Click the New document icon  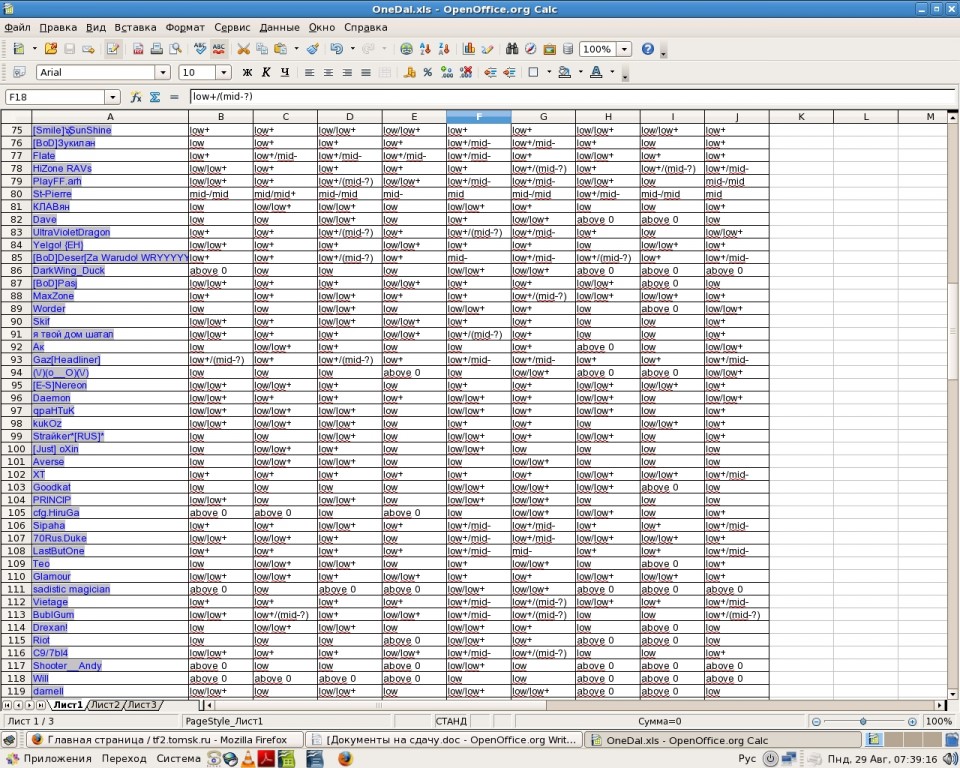tap(19, 49)
